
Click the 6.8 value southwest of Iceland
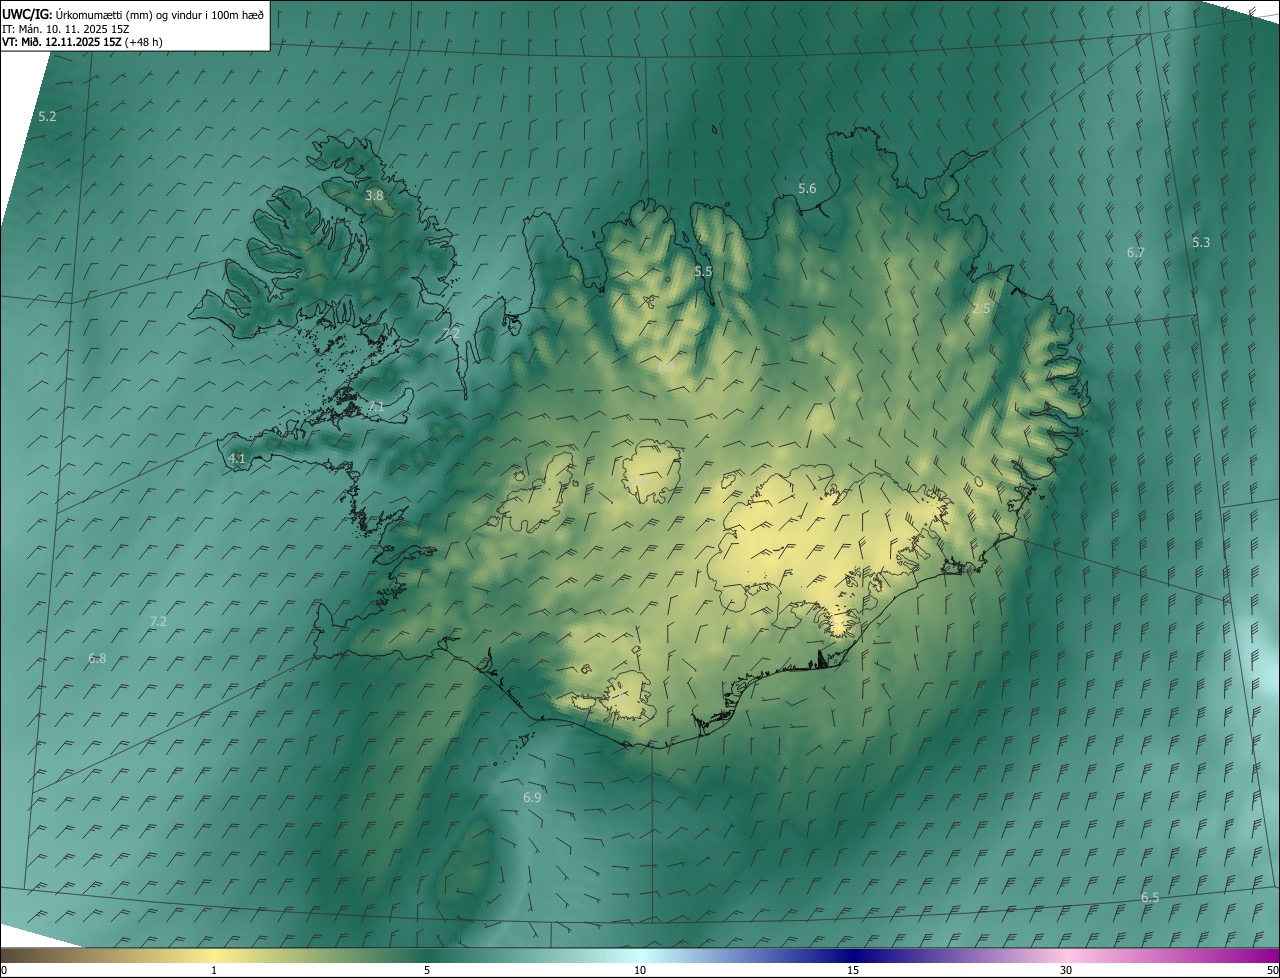(97, 659)
